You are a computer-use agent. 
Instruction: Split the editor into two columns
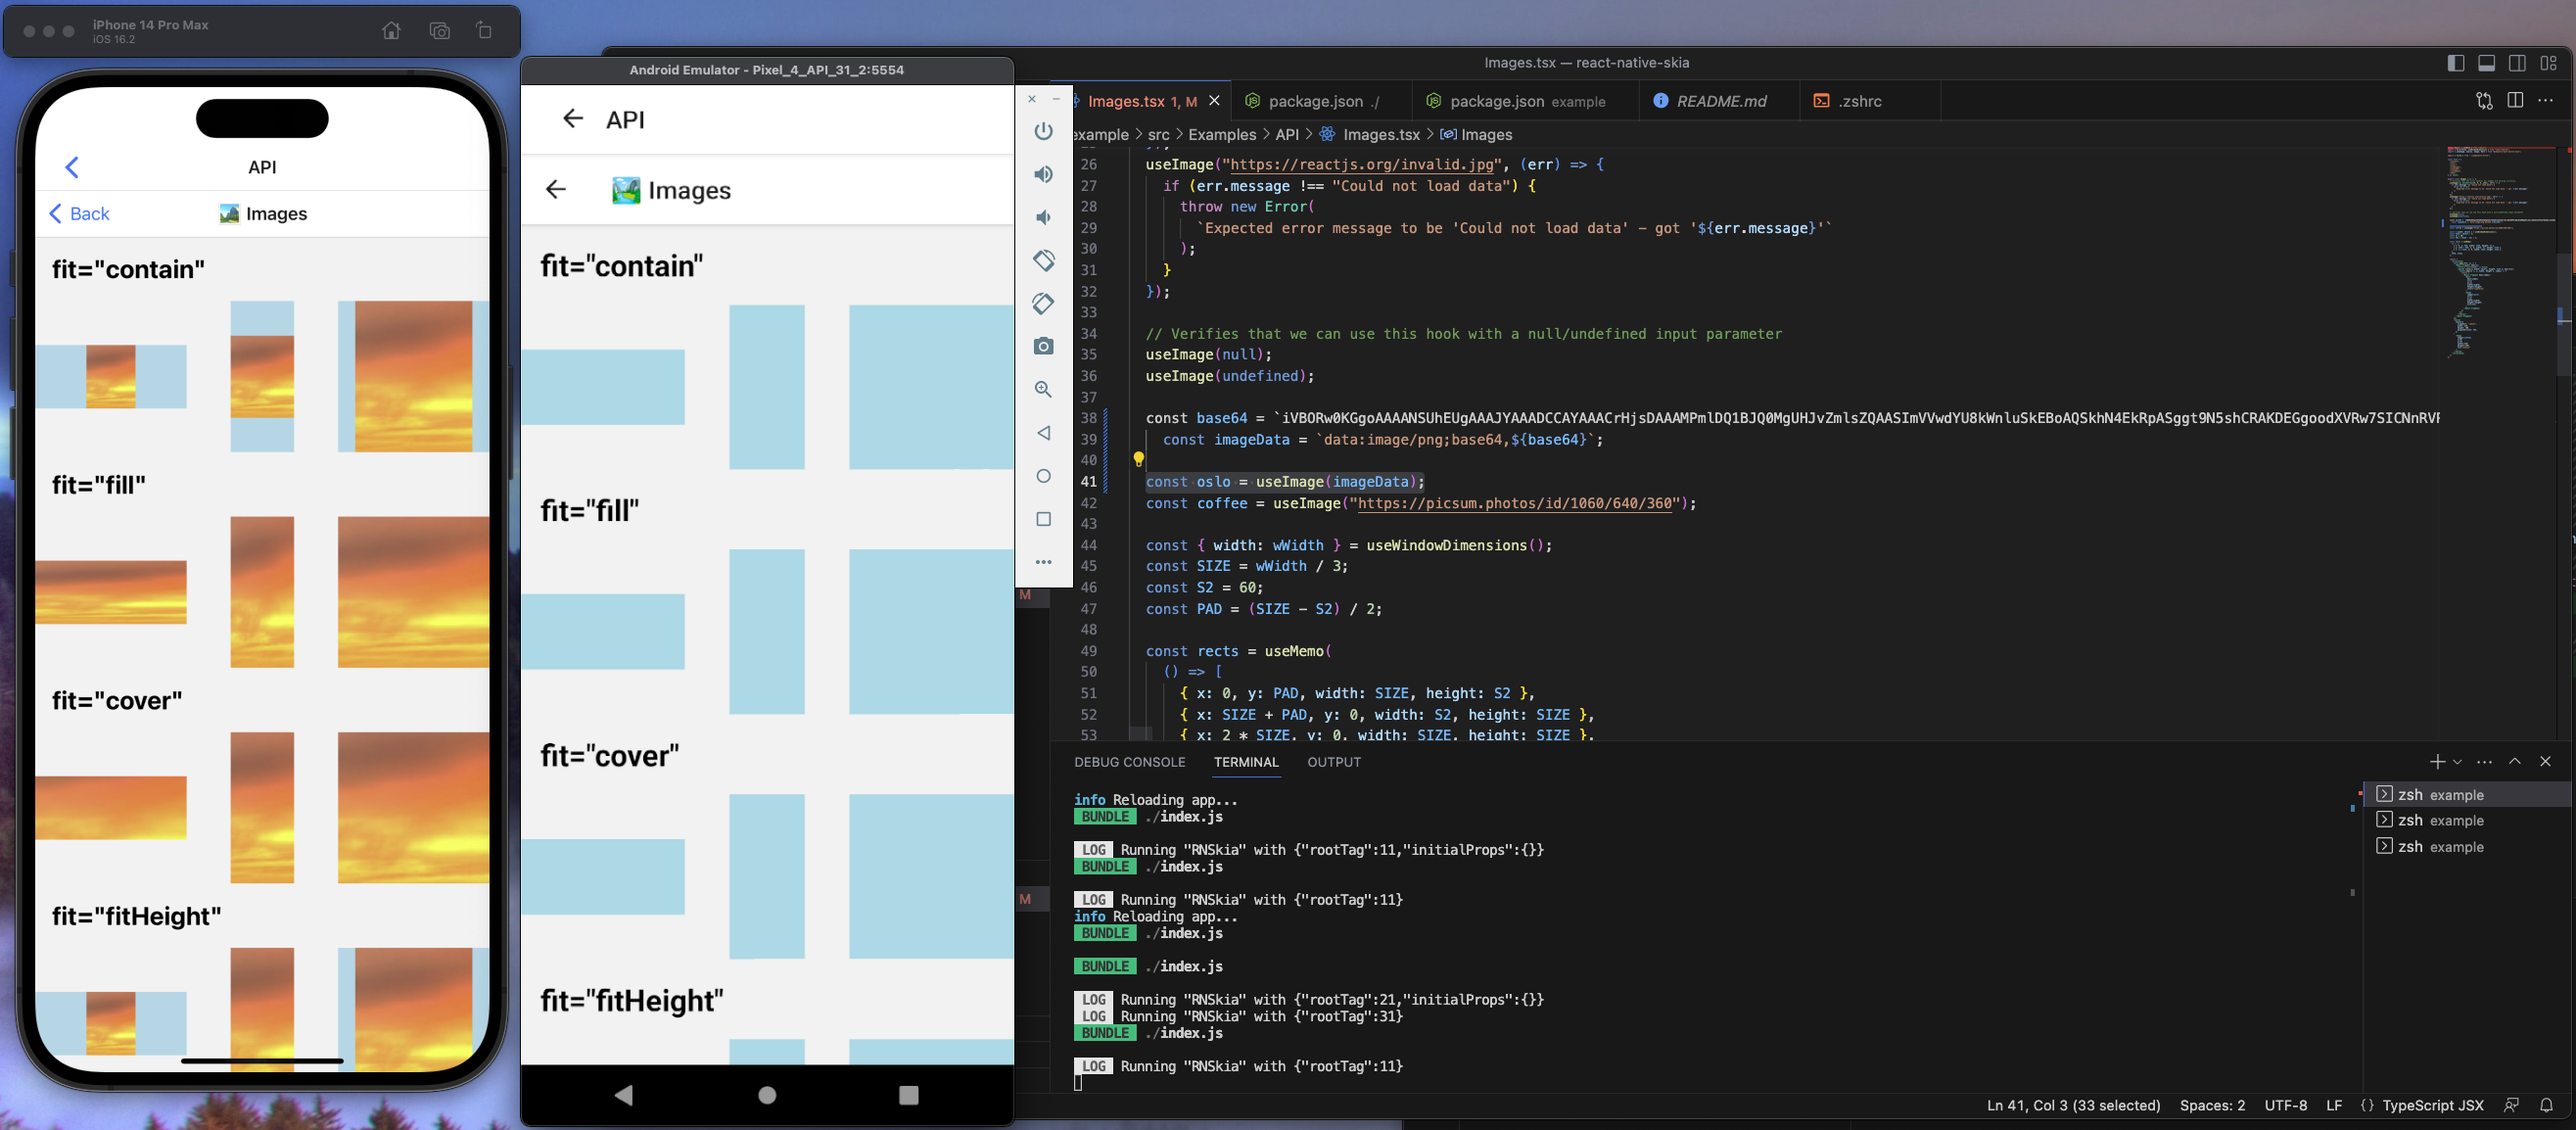tap(2514, 101)
